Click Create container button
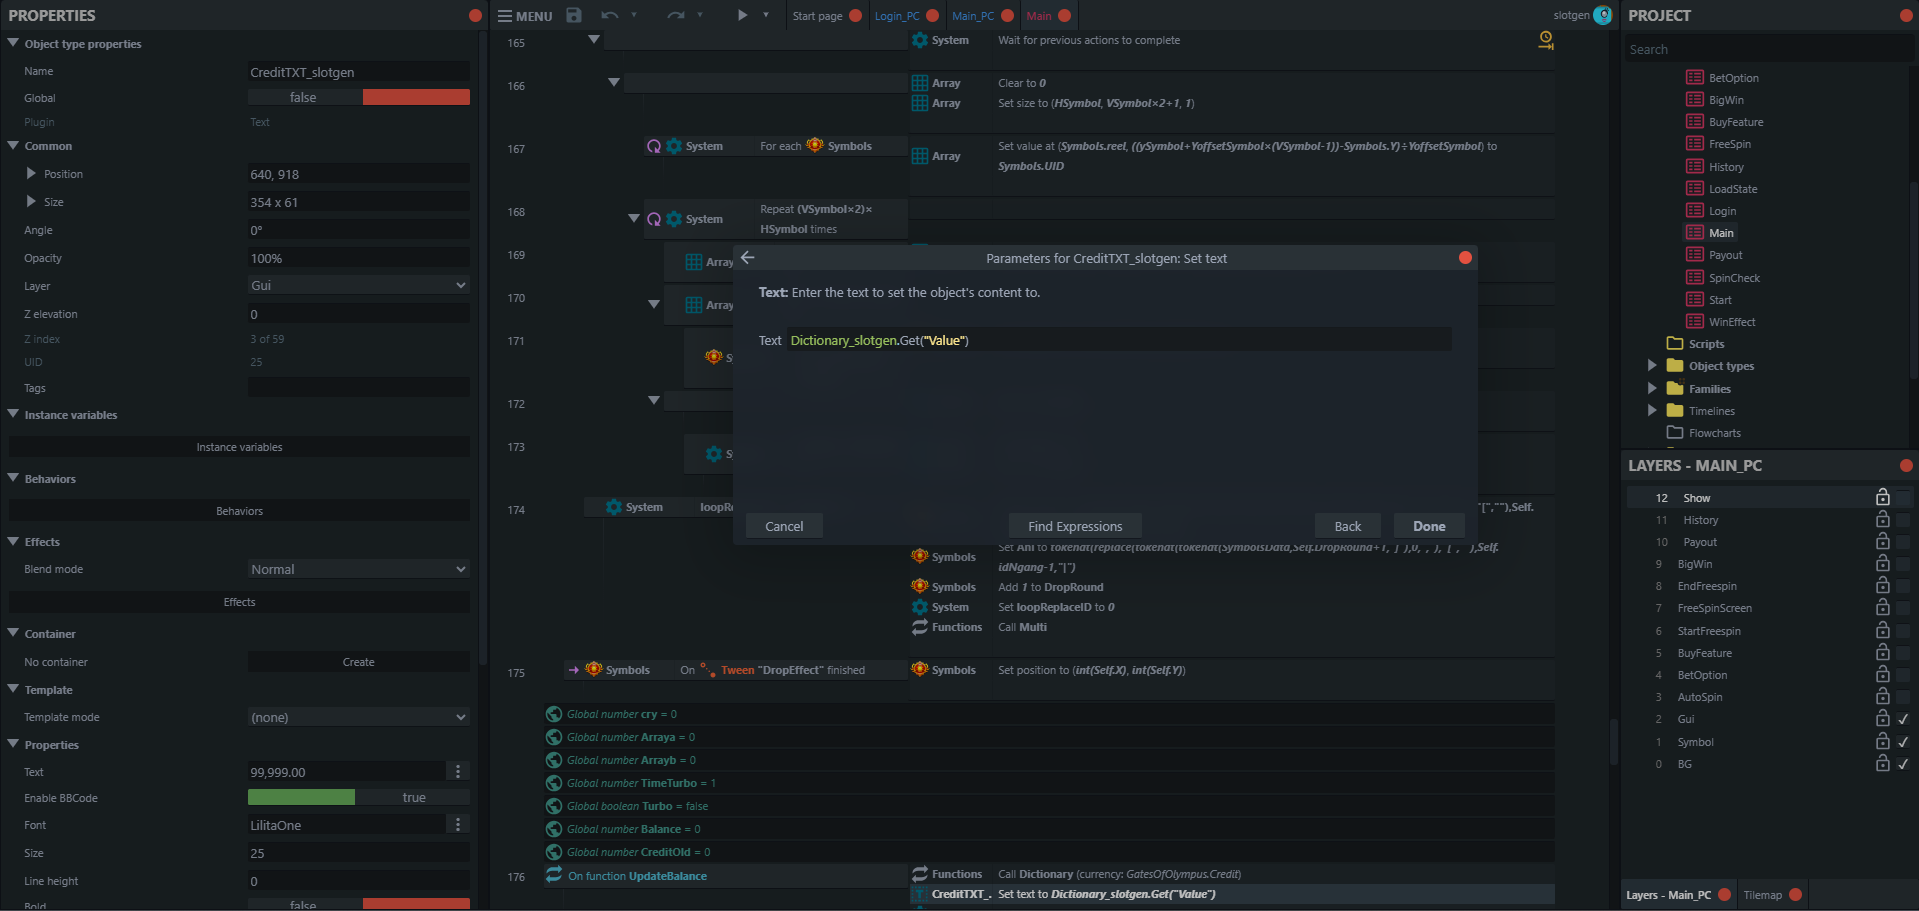 359,662
